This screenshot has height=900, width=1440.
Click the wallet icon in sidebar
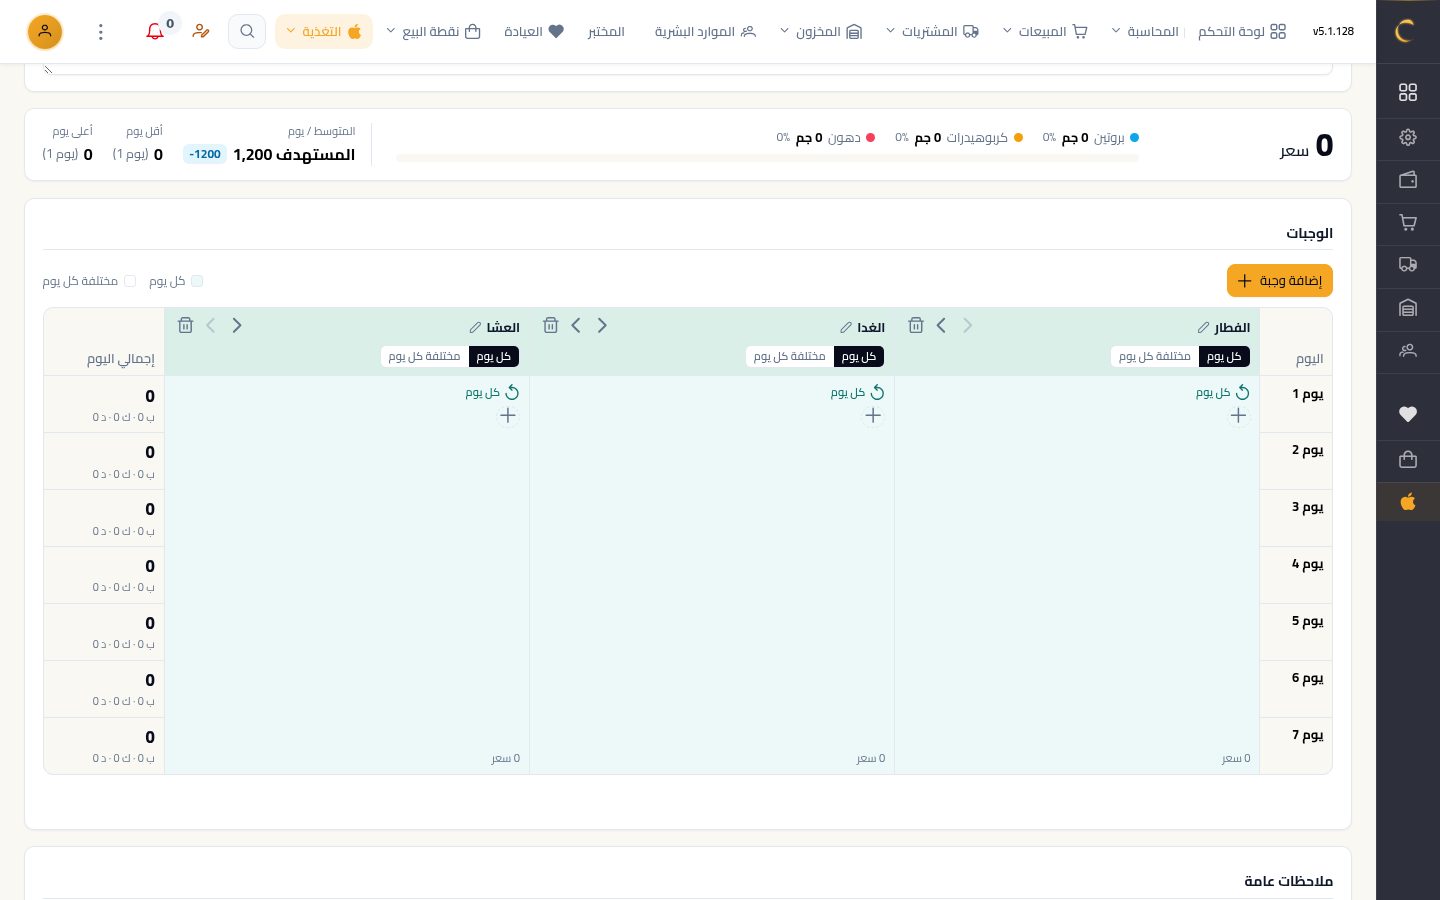pyautogui.click(x=1408, y=180)
